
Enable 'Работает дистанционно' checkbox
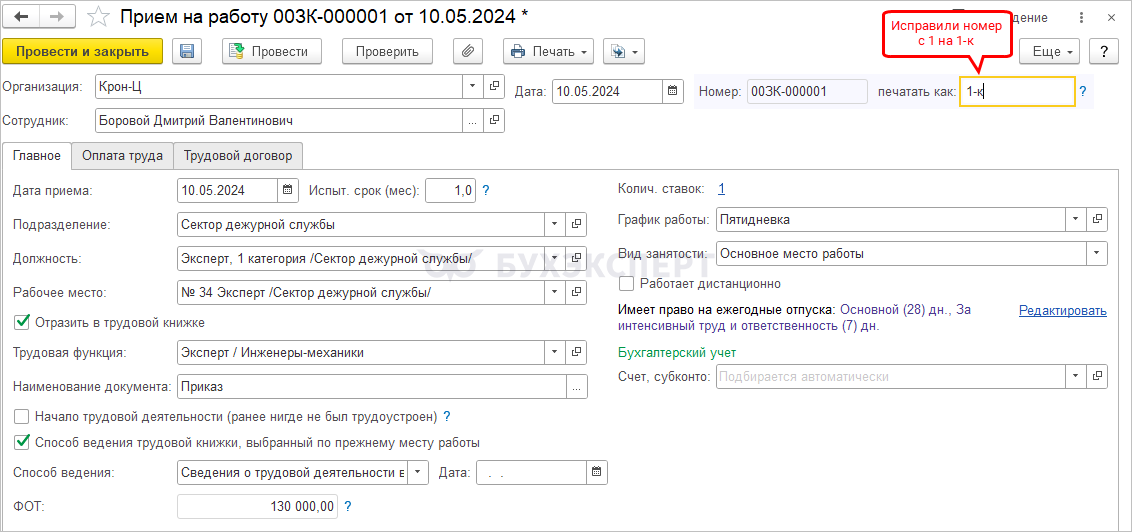(x=626, y=284)
